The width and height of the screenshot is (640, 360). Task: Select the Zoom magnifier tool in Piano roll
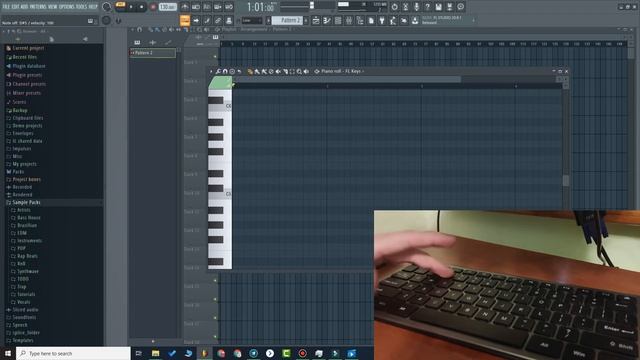299,71
